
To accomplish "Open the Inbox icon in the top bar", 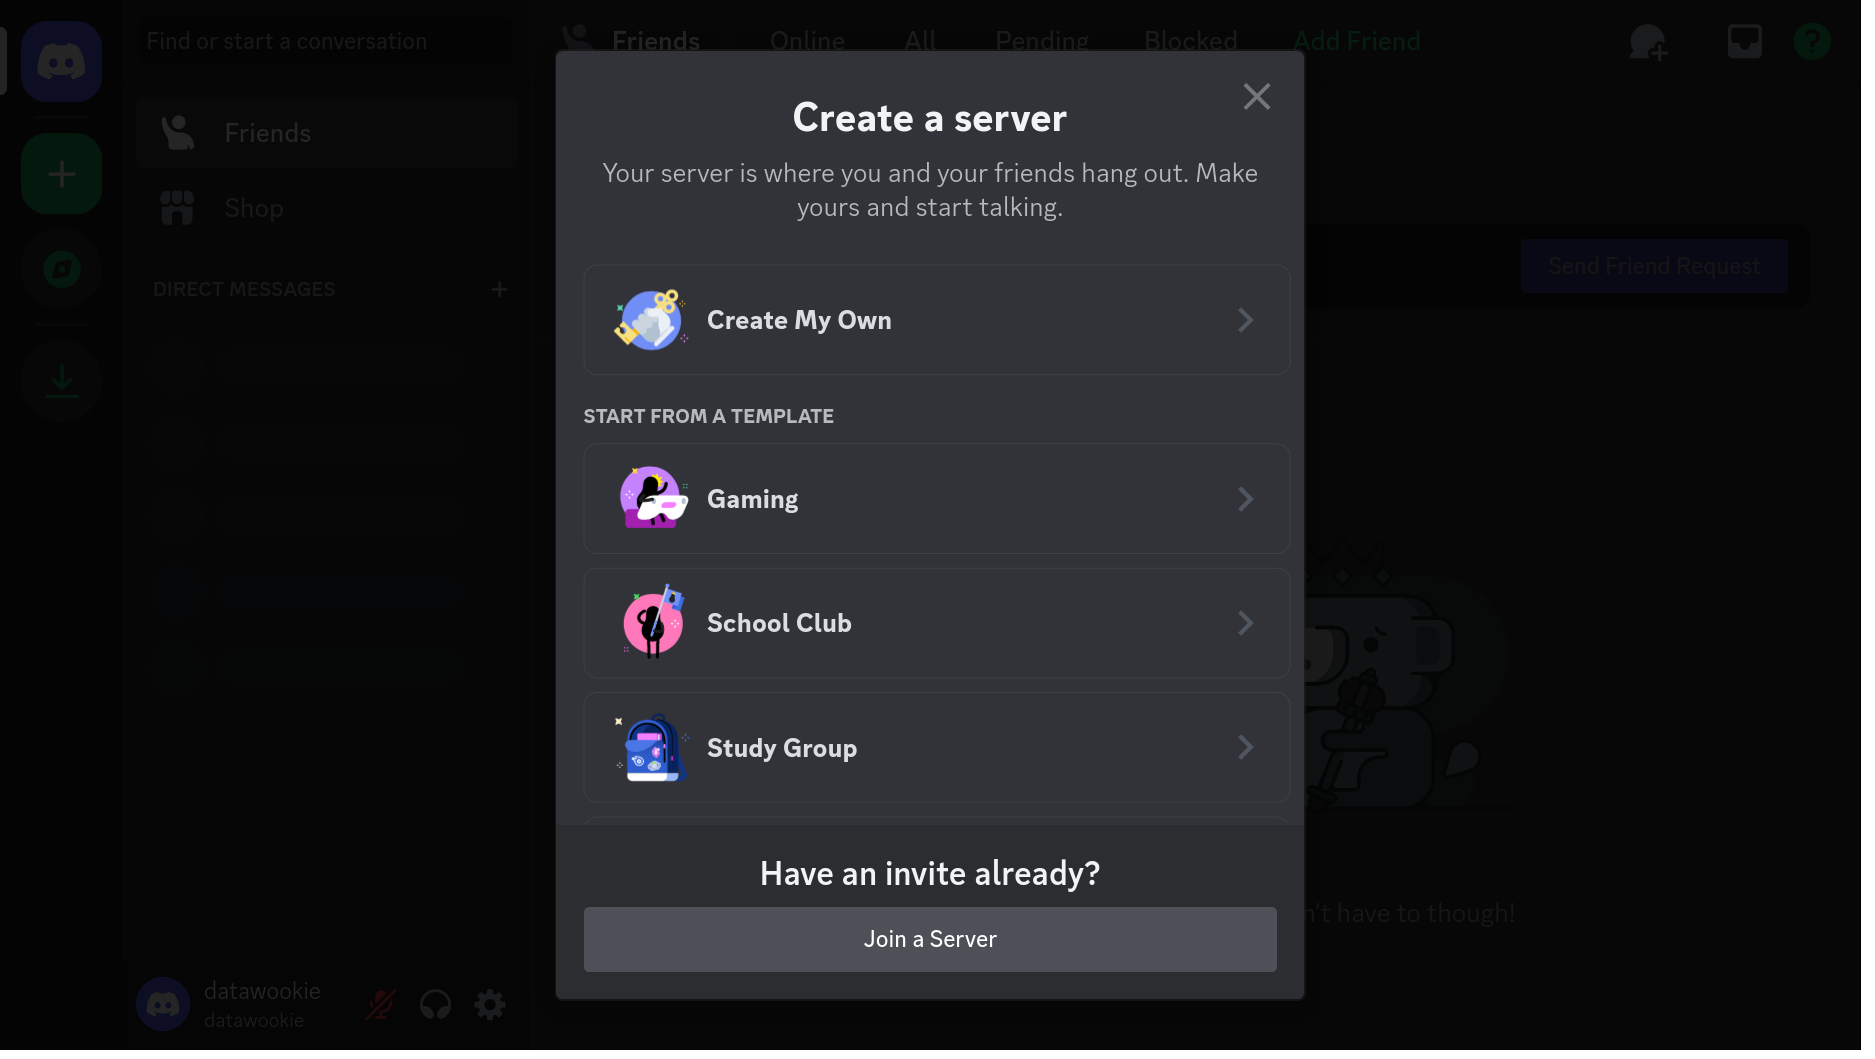I will pos(1744,40).
